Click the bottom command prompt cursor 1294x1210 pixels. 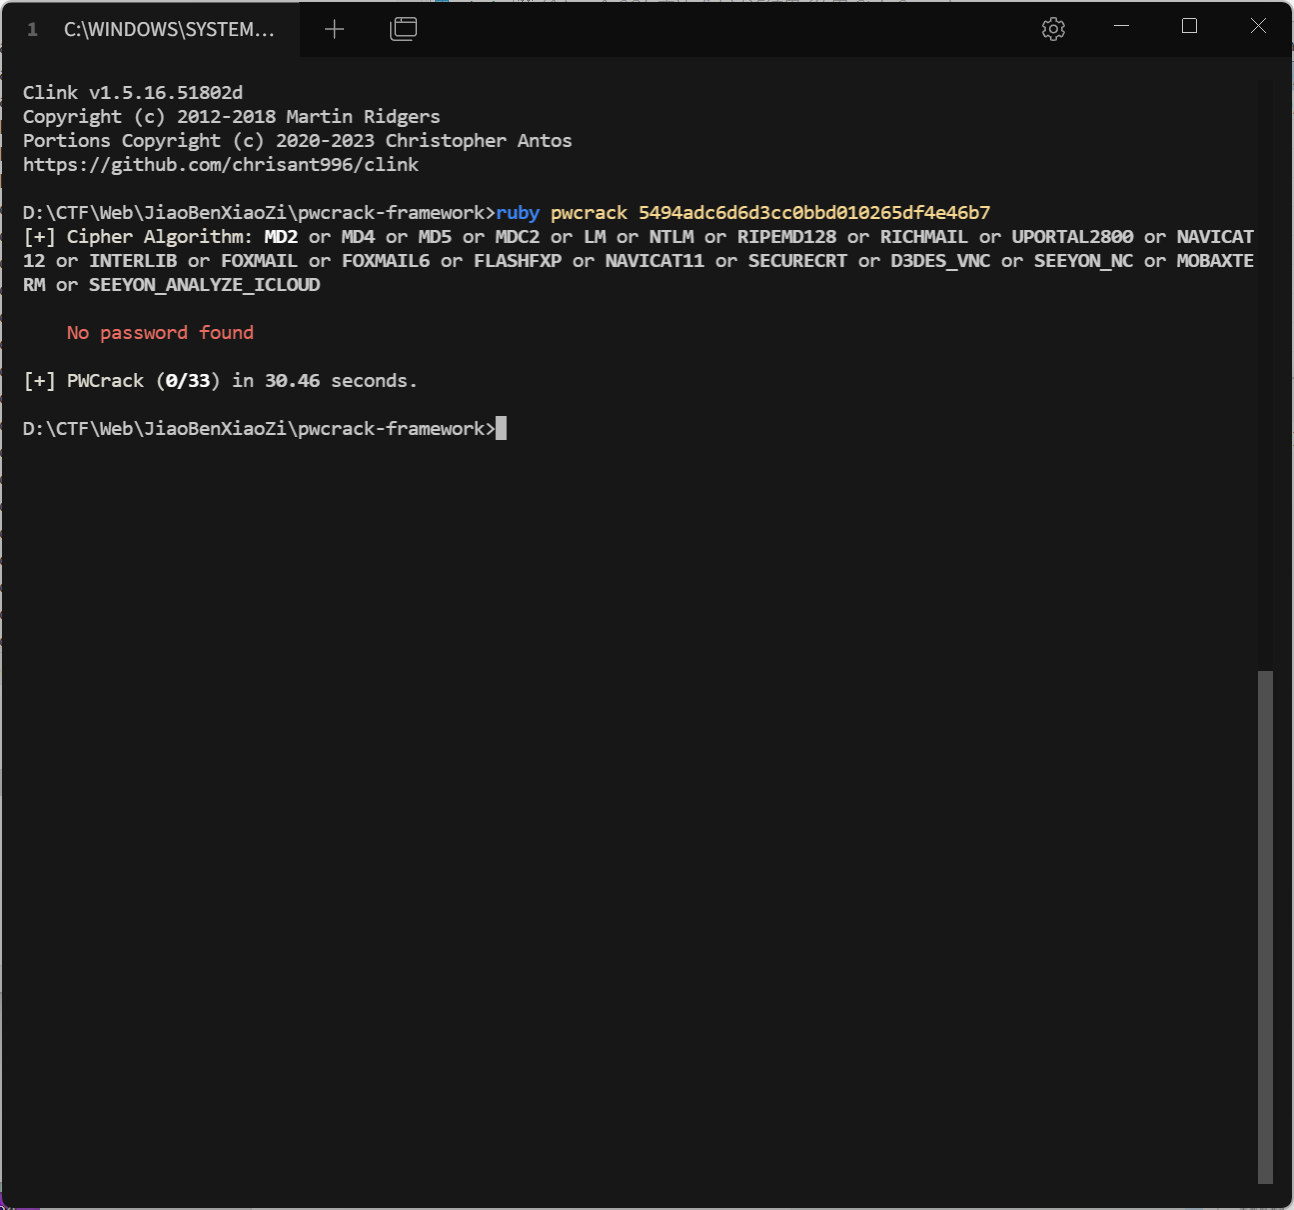pos(501,428)
